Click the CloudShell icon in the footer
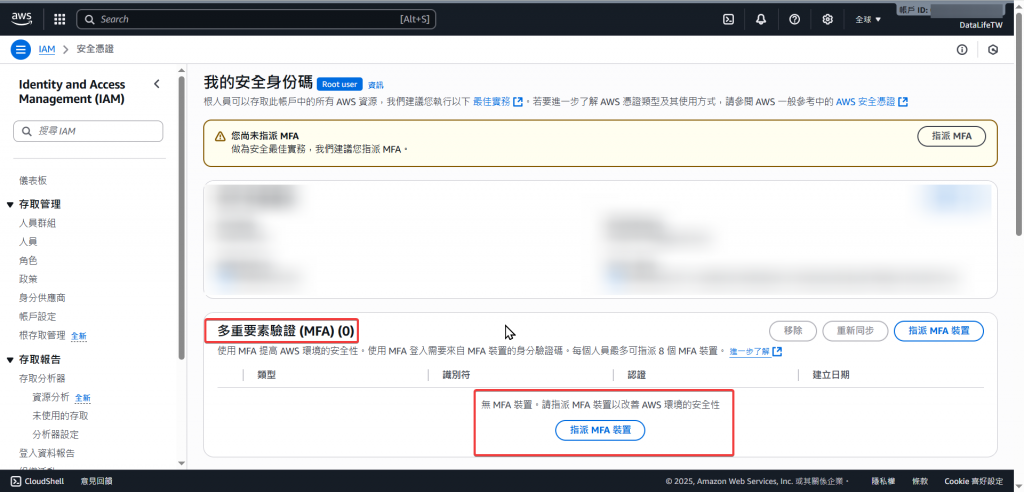1024x492 pixels. coord(16,481)
